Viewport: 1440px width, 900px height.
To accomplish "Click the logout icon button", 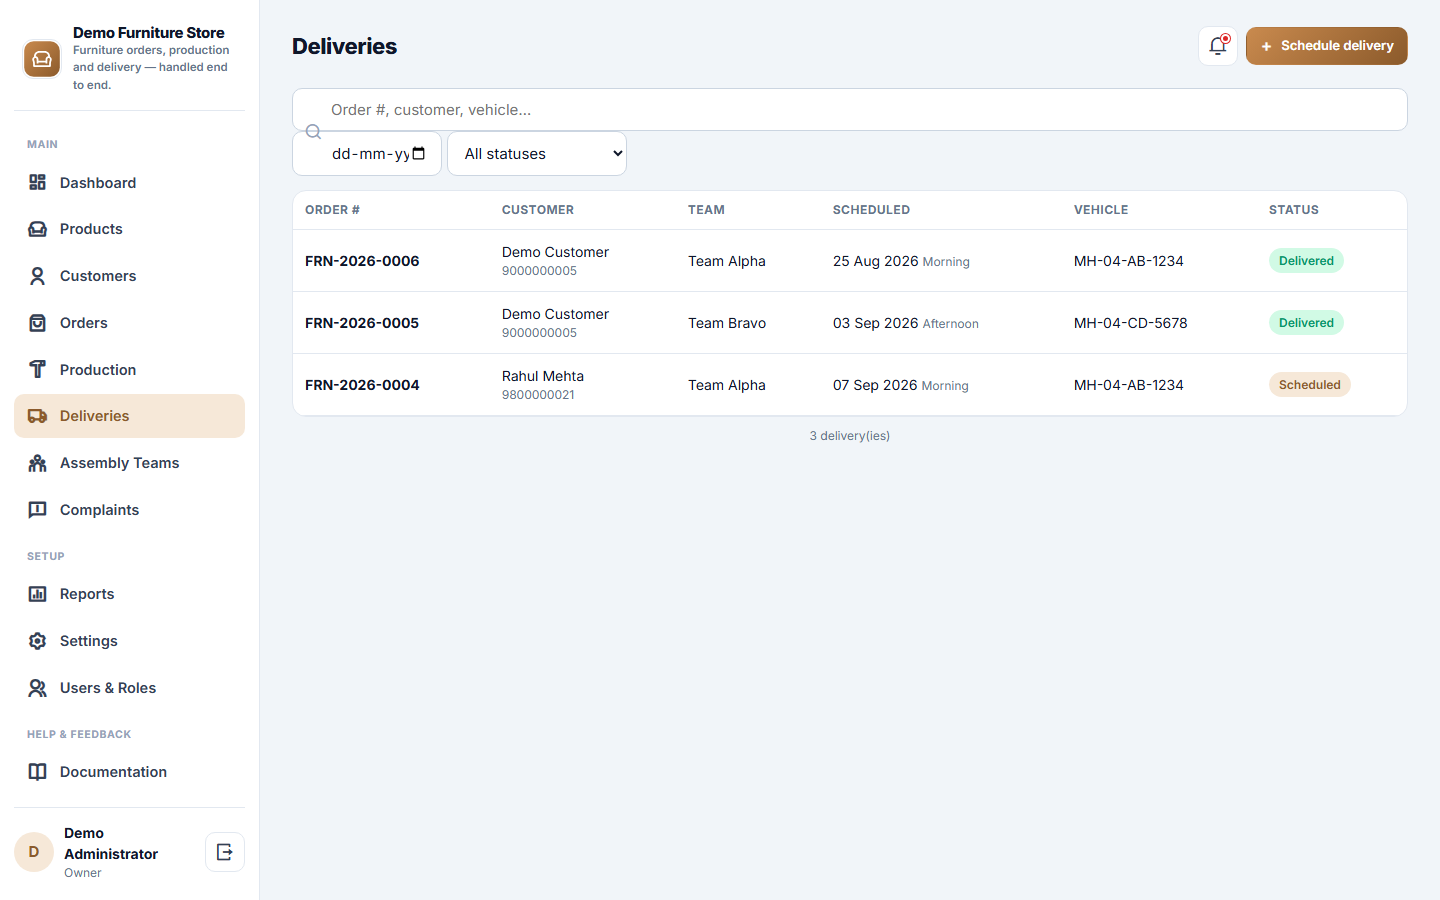I will [225, 852].
